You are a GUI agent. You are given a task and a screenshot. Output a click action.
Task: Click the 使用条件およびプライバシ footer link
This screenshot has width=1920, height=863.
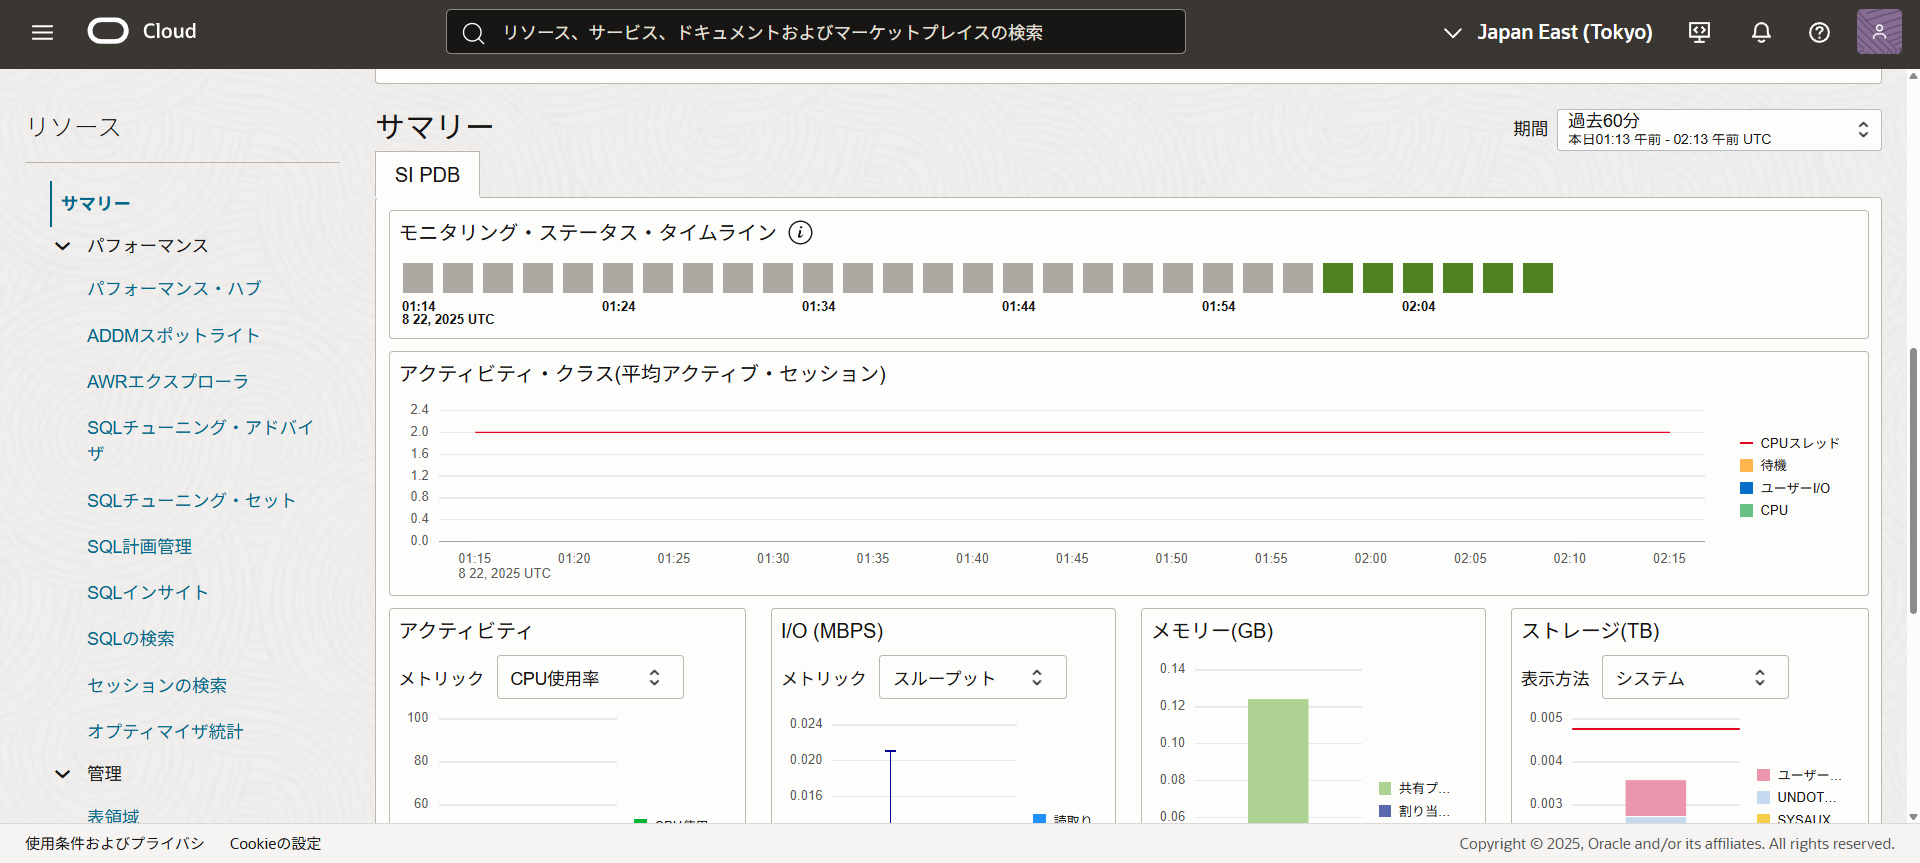pyautogui.click(x=115, y=844)
